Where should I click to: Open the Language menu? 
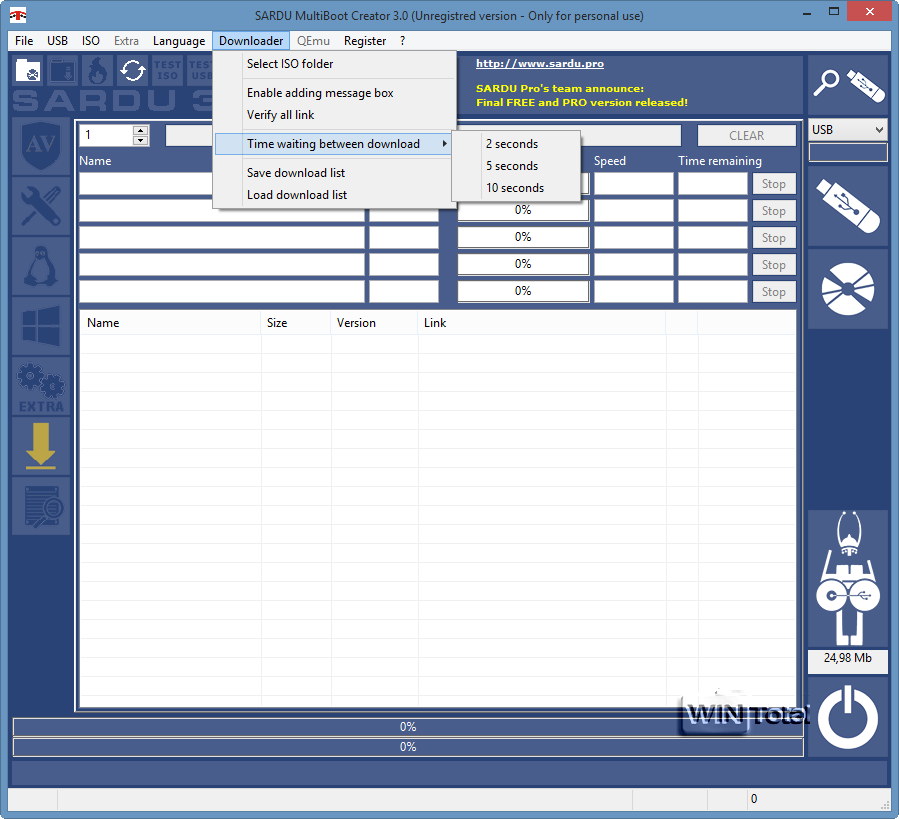[179, 41]
